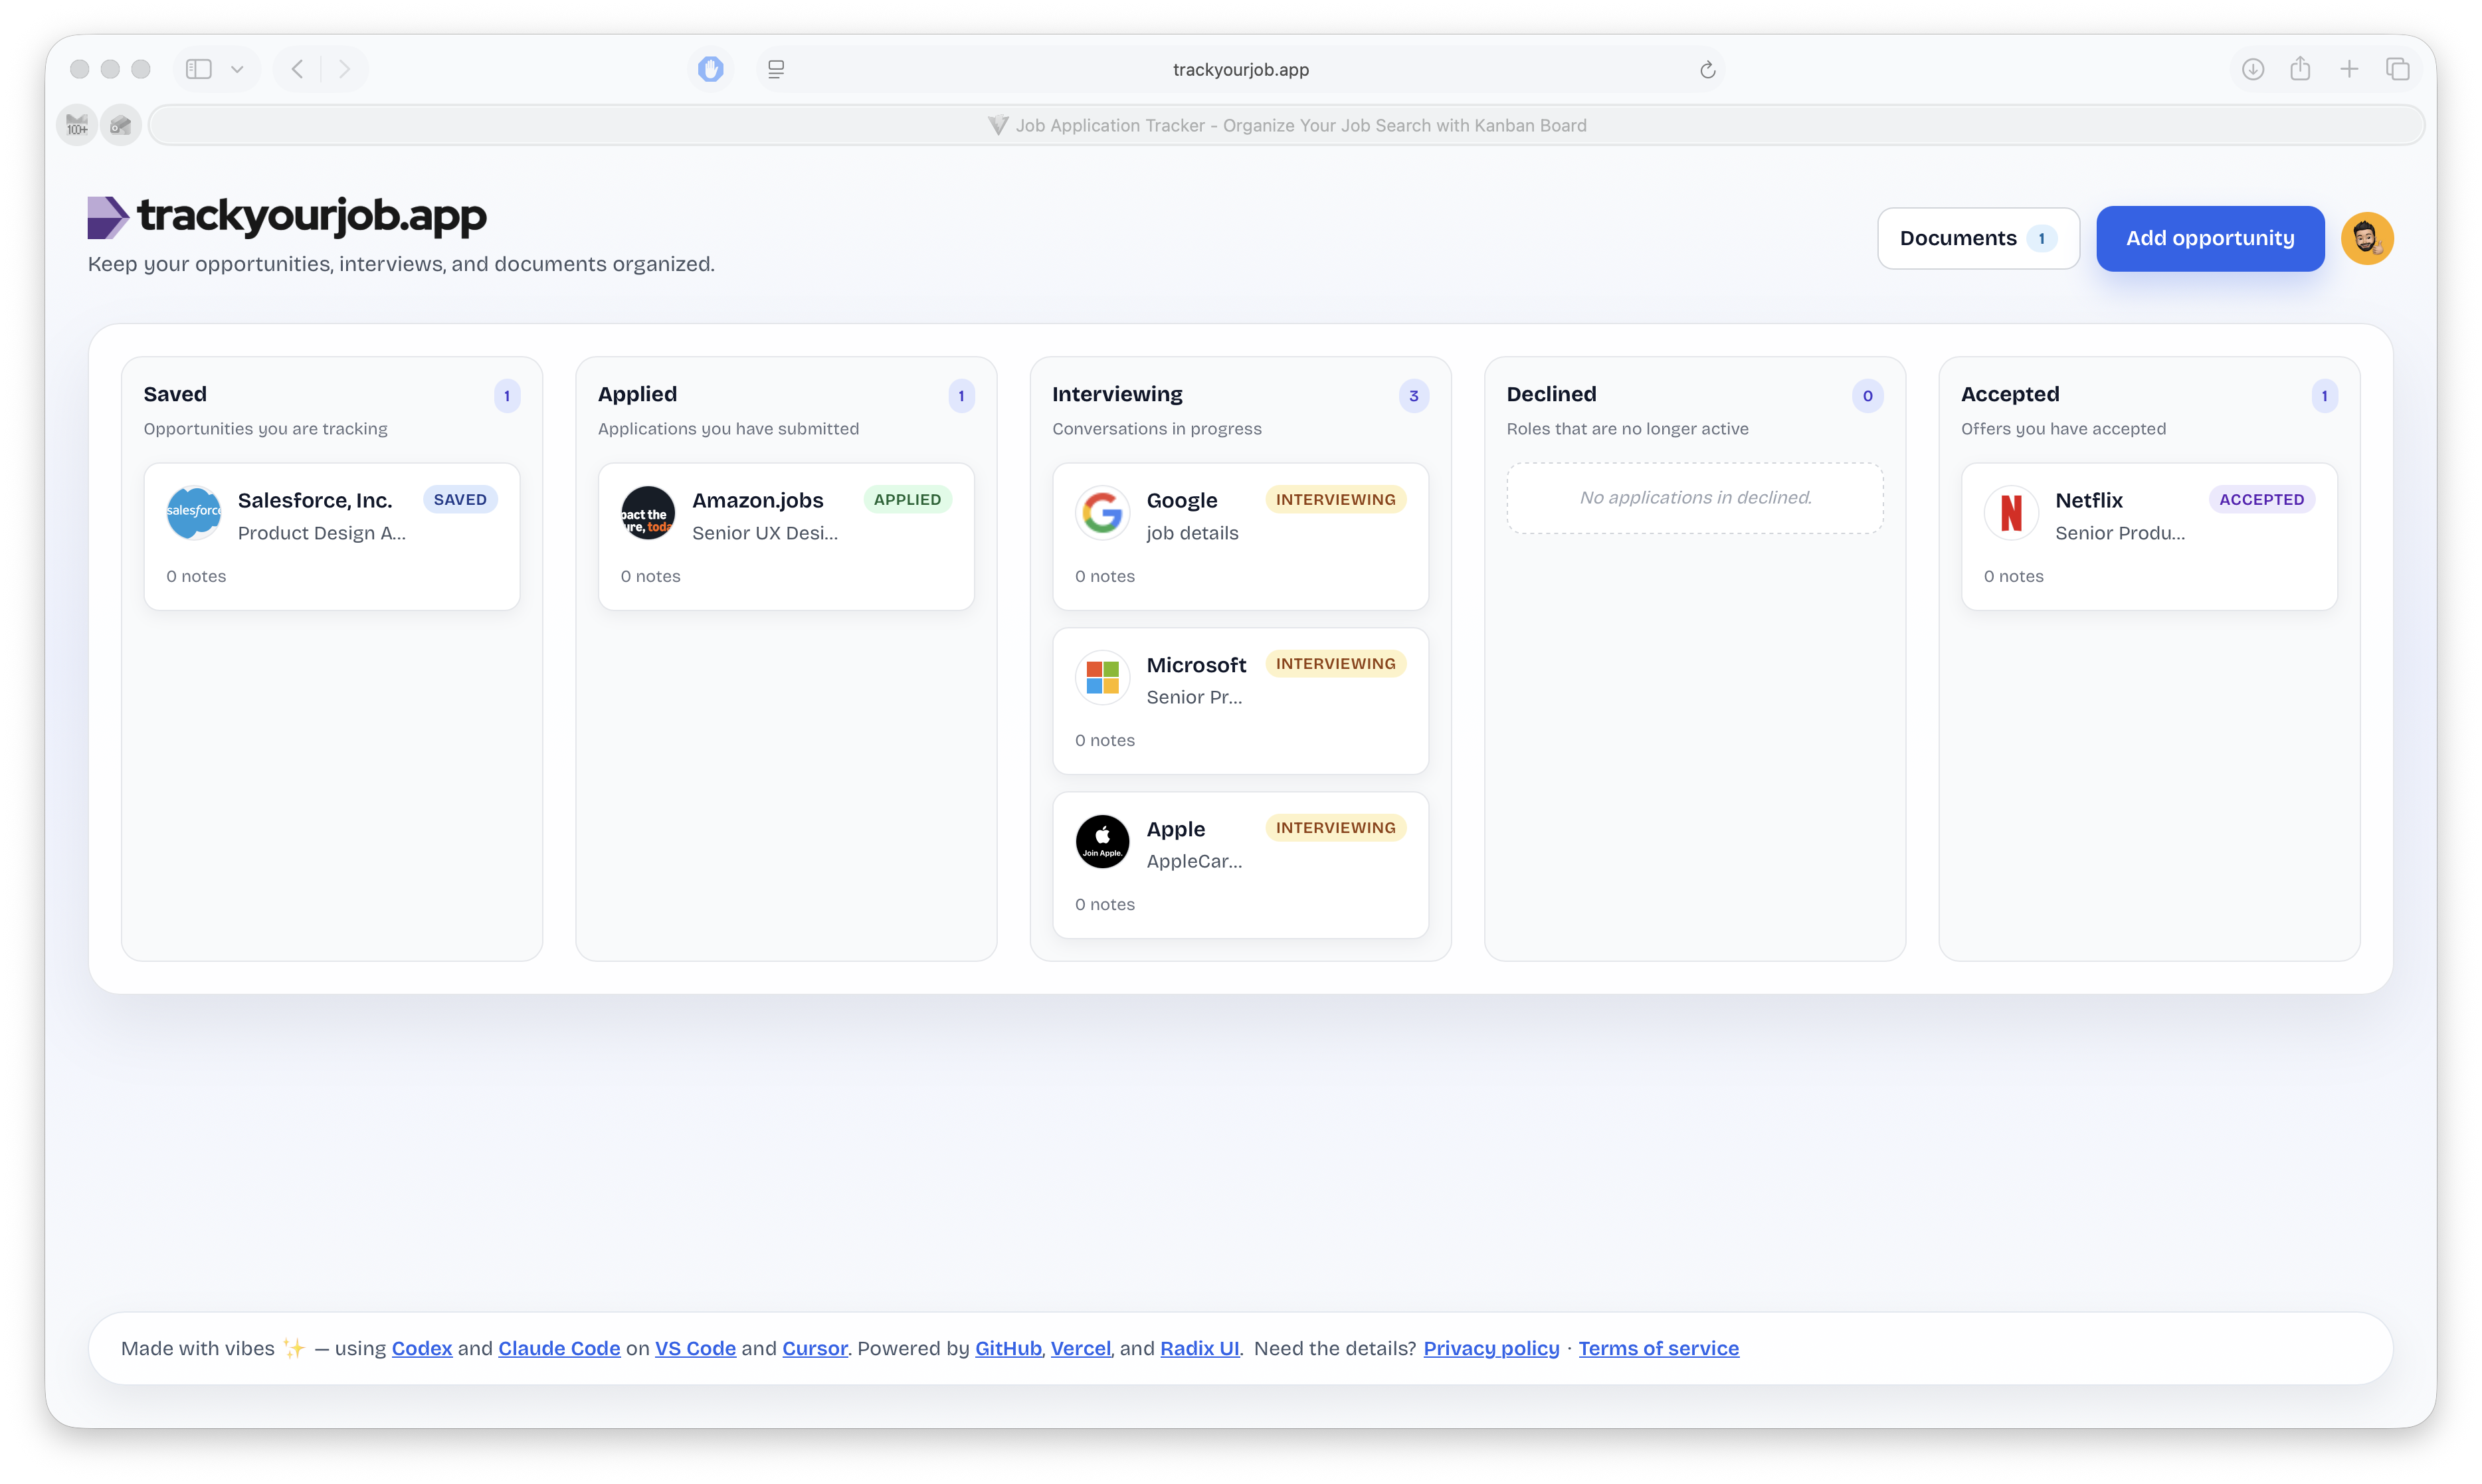Open the Documents panel
The height and width of the screenshot is (1484, 2482).
click(1977, 238)
